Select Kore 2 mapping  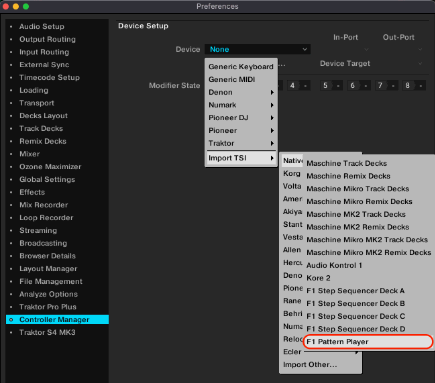318,278
